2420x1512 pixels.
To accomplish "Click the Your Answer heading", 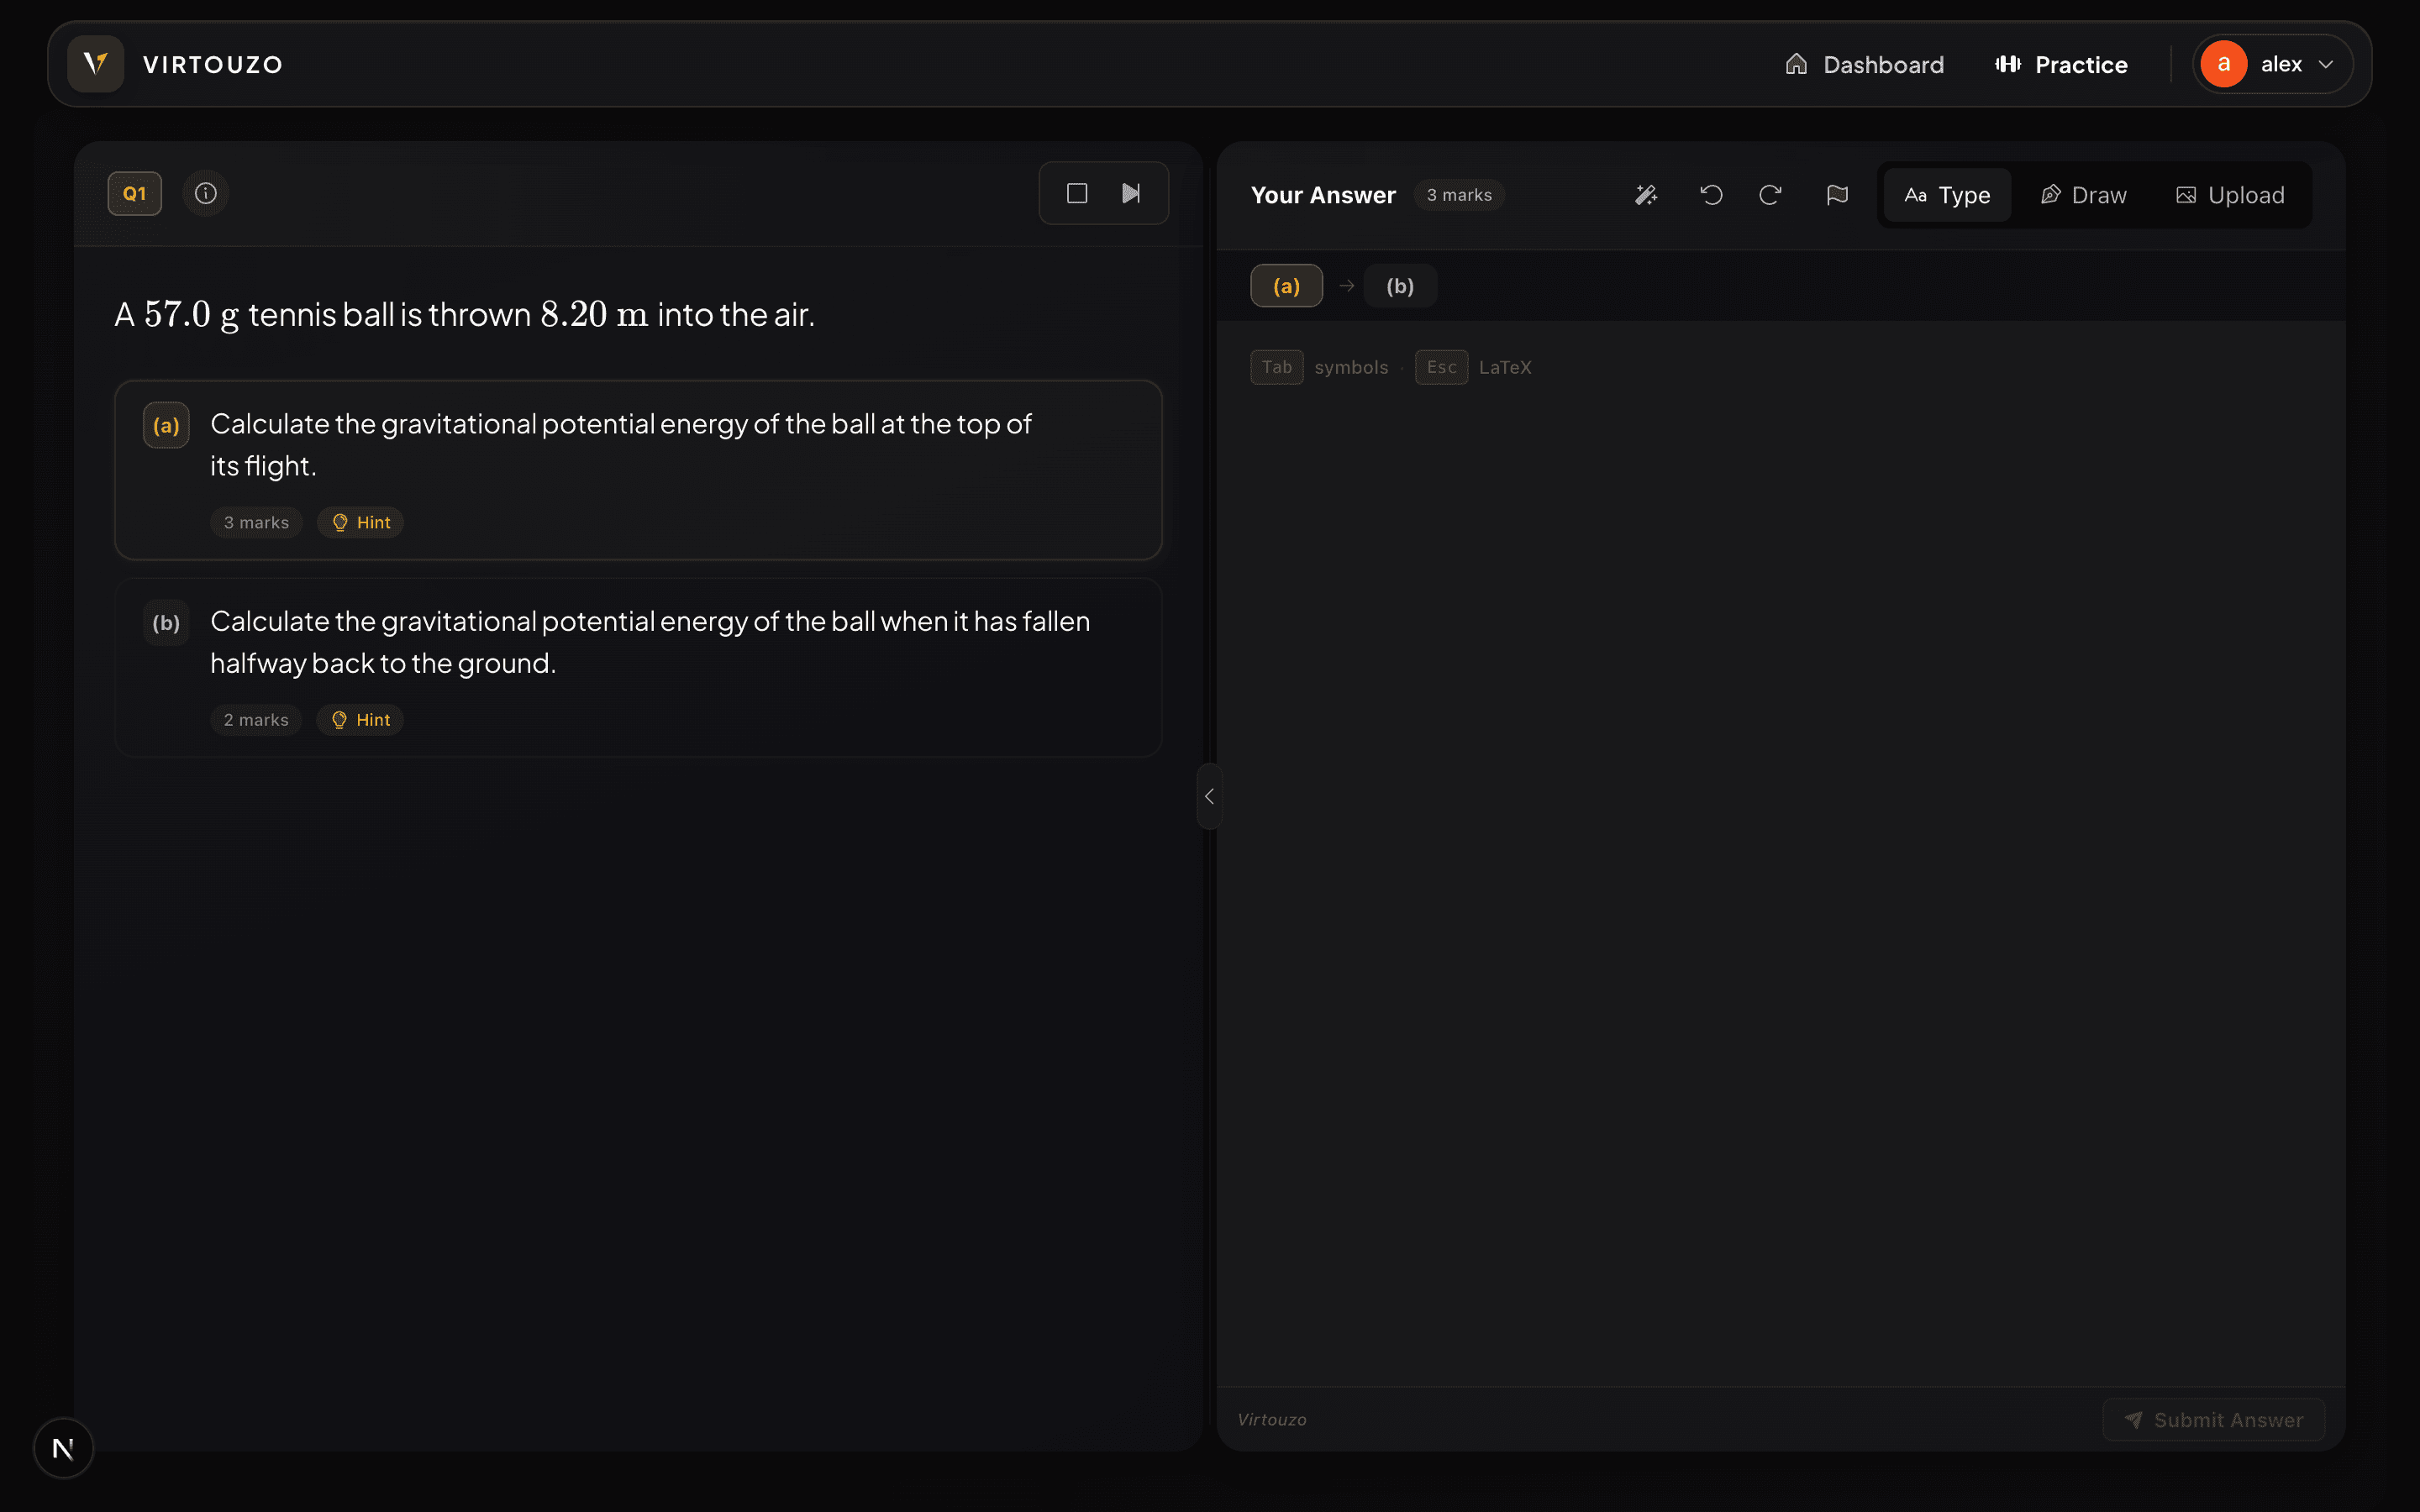I will [1323, 195].
